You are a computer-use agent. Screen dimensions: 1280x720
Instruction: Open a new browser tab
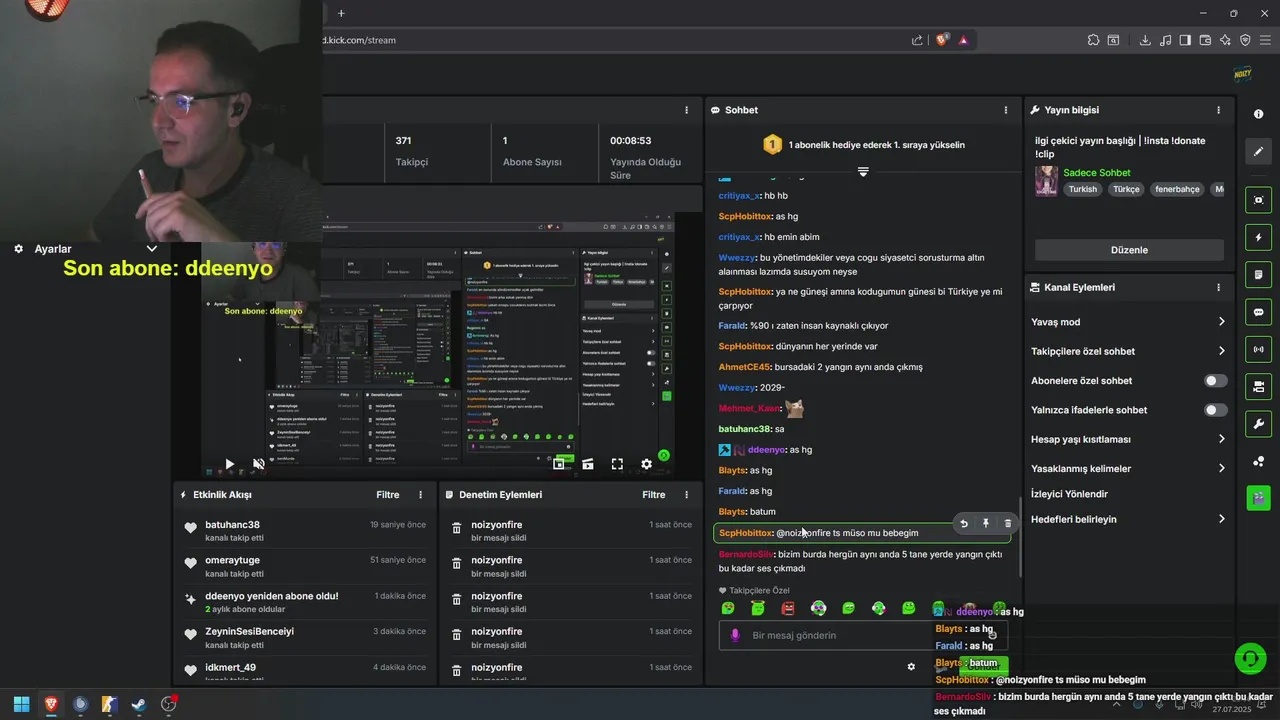point(340,13)
